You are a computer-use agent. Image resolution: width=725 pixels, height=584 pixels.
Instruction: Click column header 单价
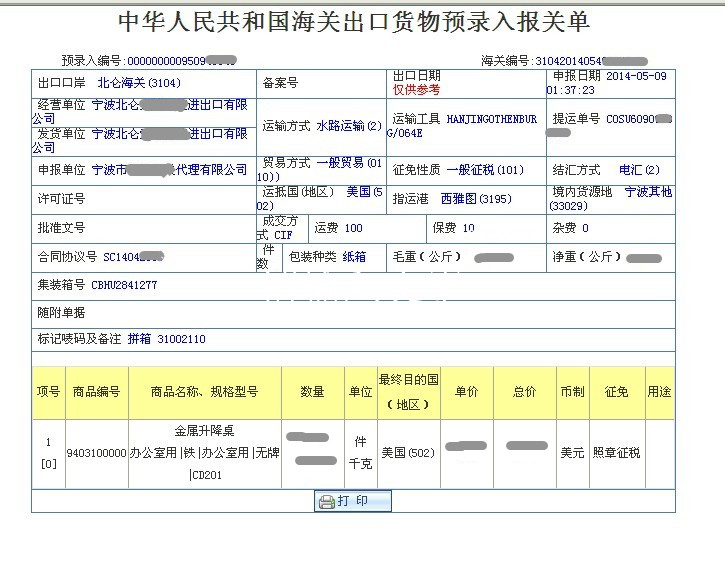point(466,392)
